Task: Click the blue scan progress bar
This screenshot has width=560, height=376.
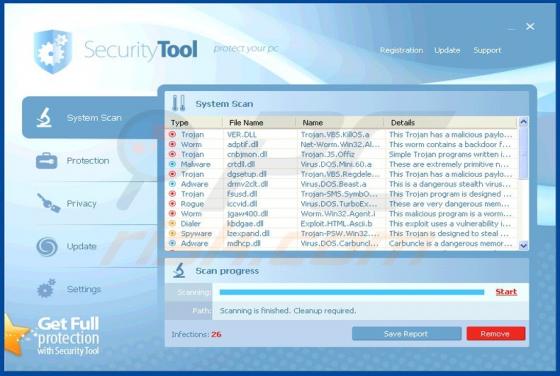Action: coord(352,292)
